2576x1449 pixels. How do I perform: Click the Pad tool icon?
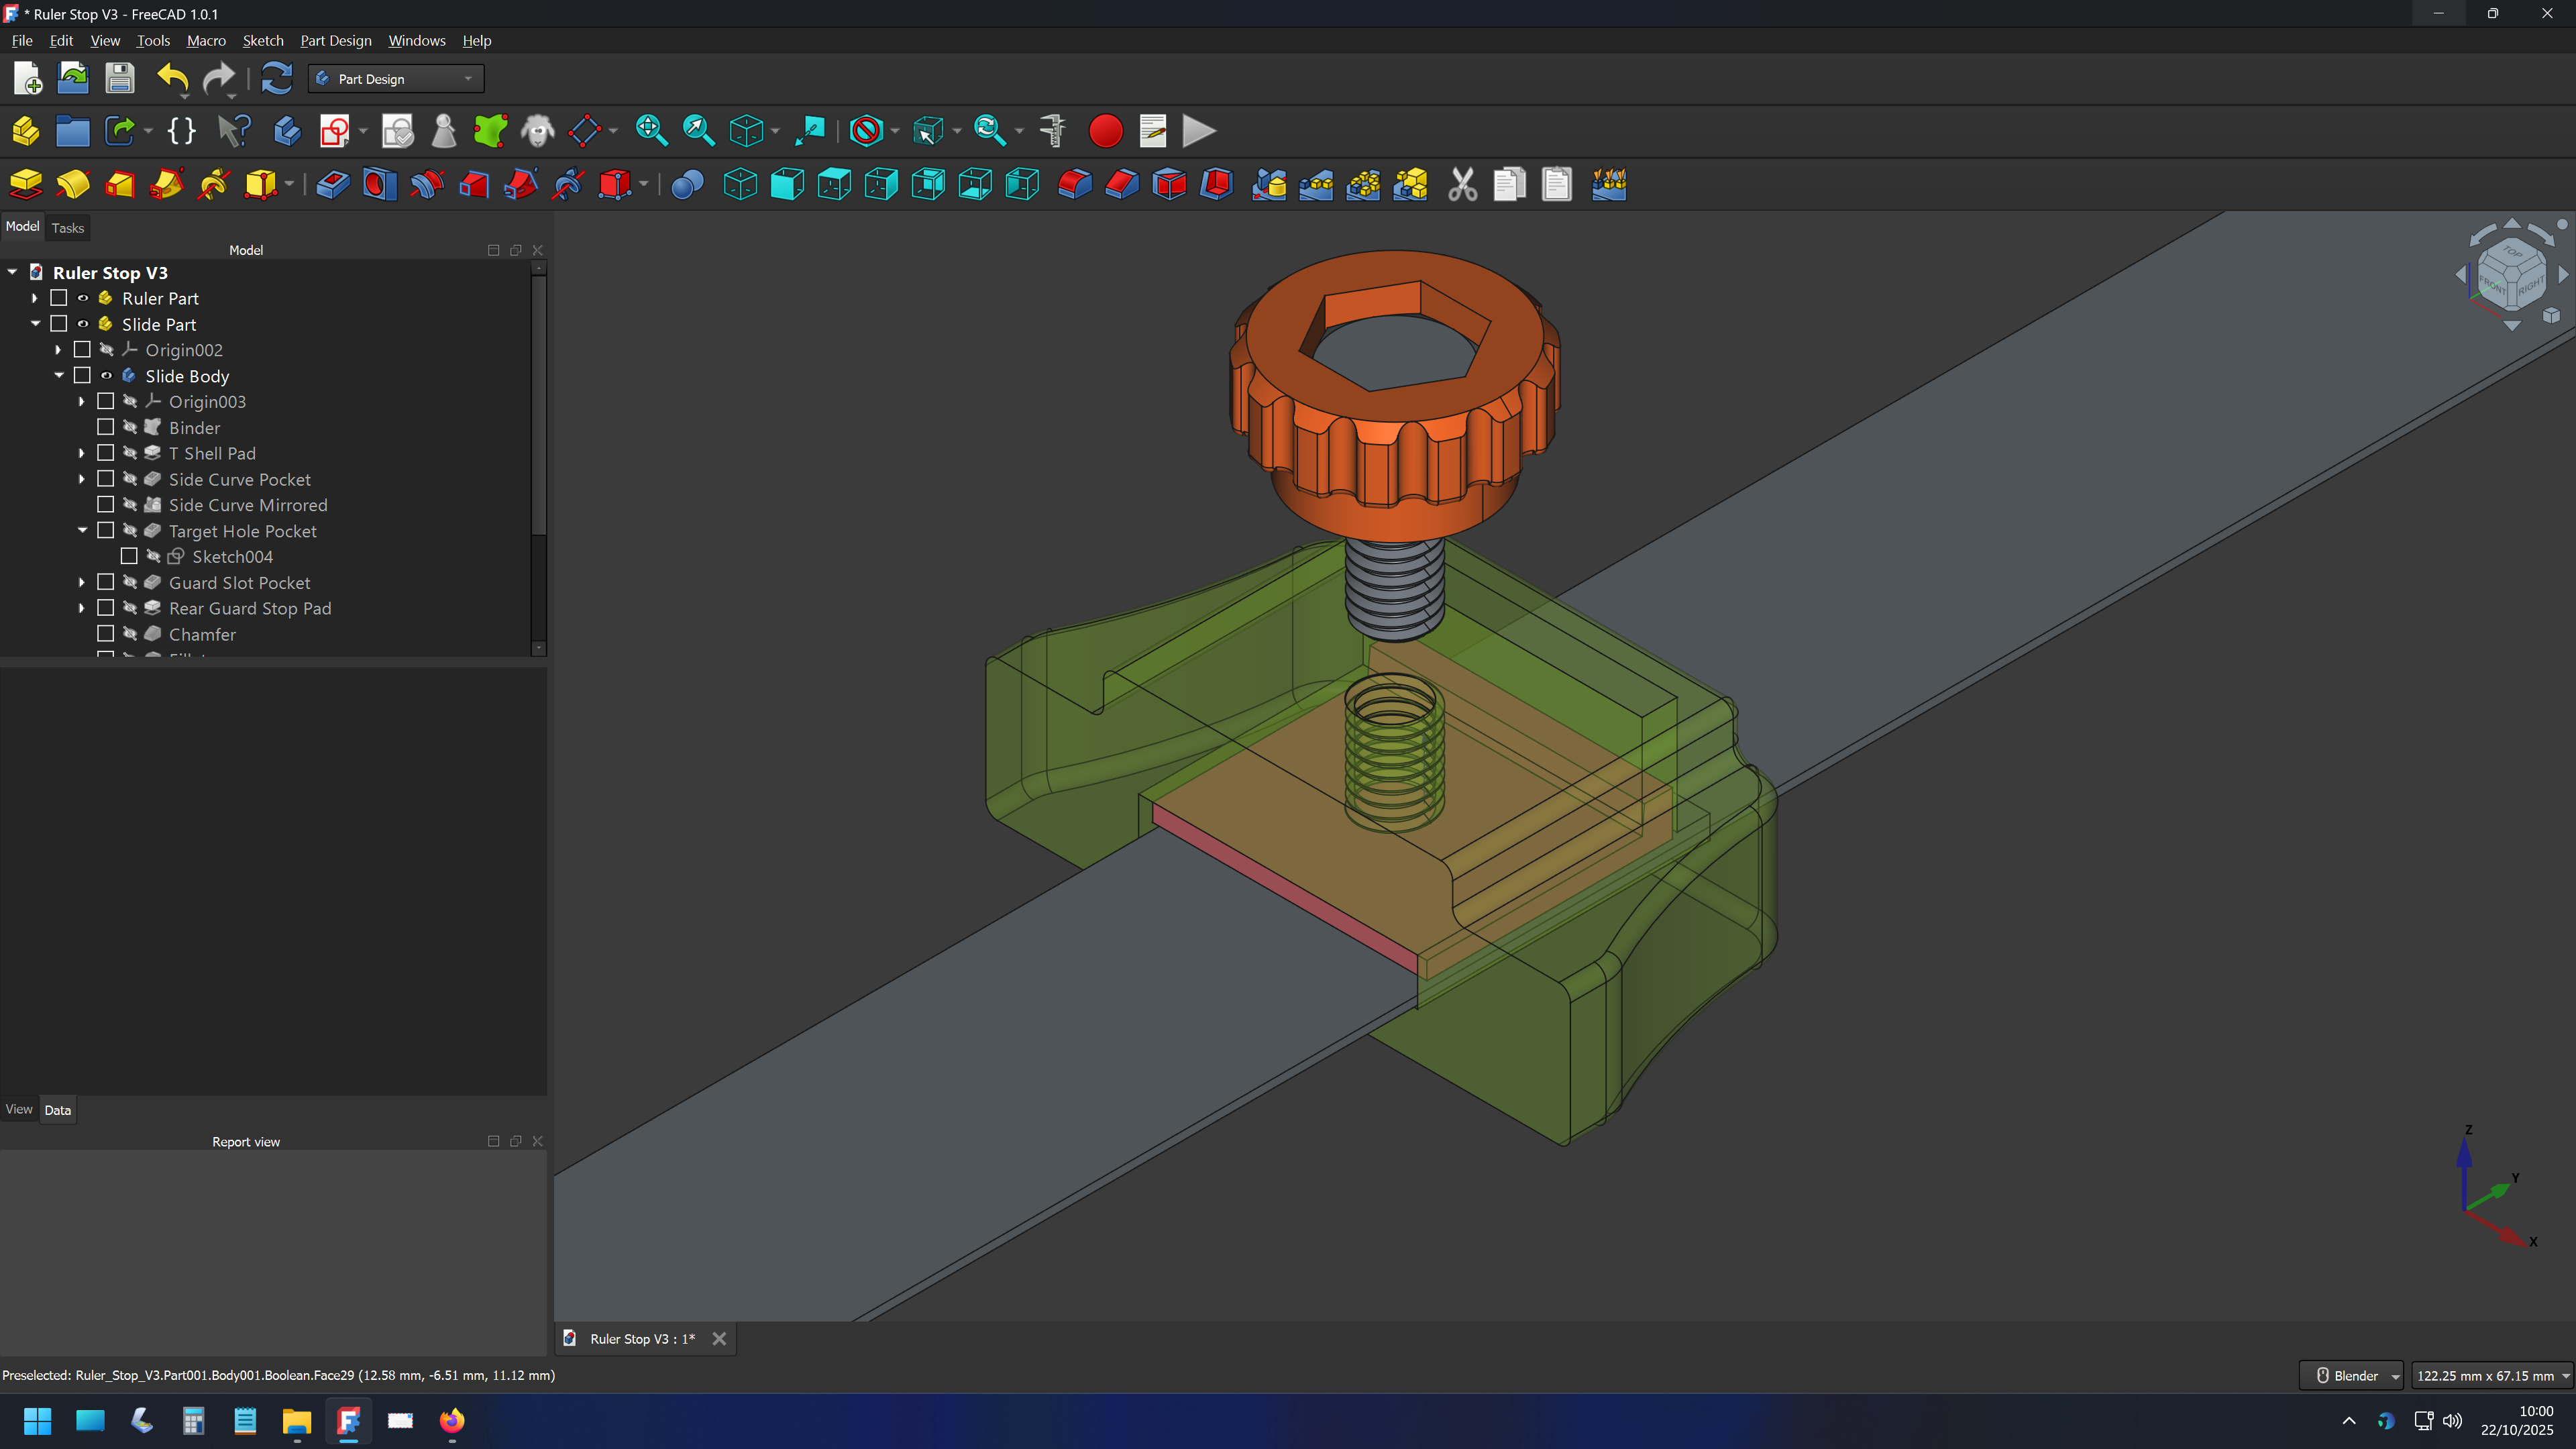coord(26,184)
